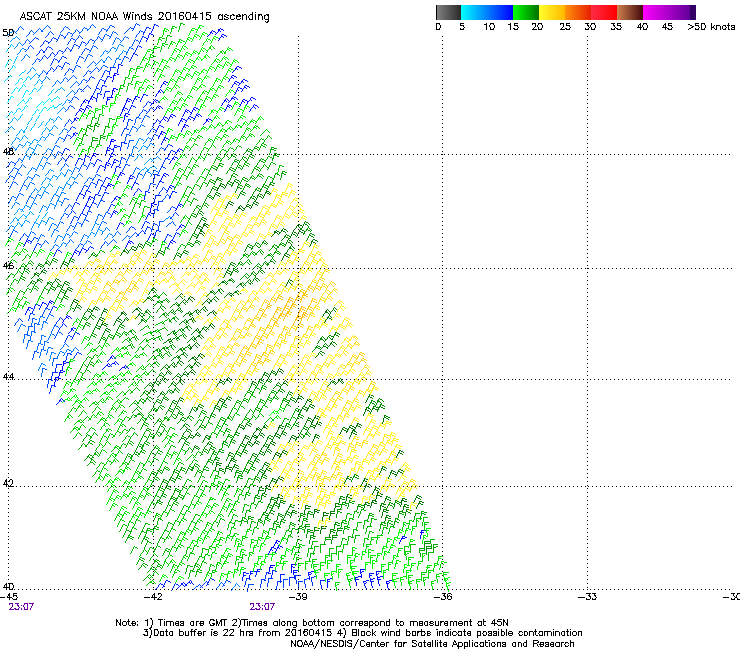Click the longitude label '-39'
This screenshot has height=650, width=740.
click(298, 597)
